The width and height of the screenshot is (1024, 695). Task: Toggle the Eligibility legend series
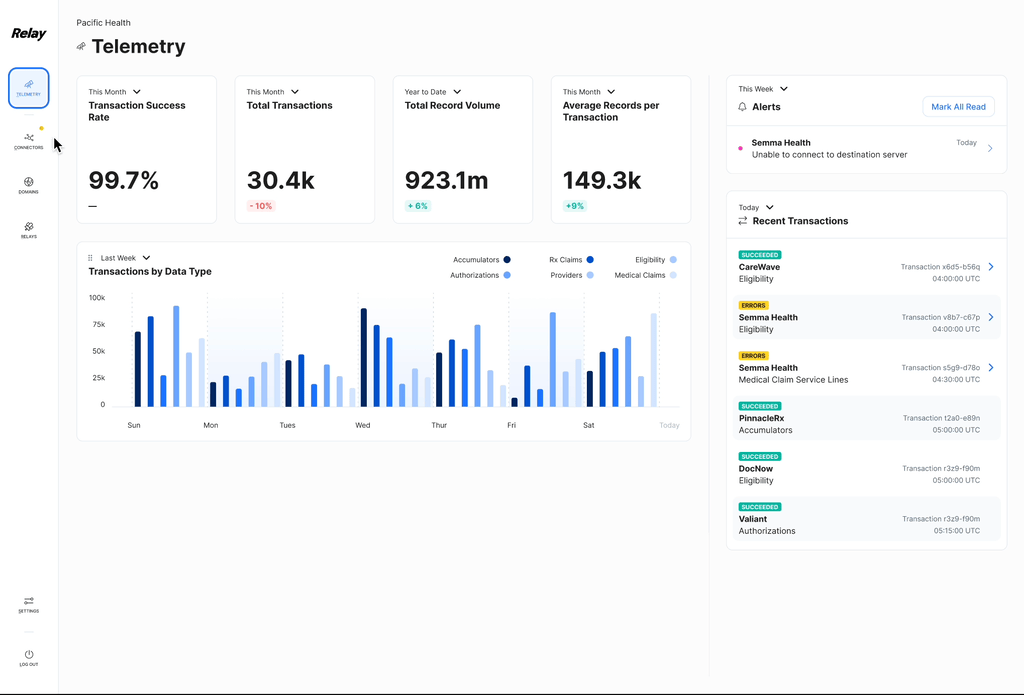point(656,260)
